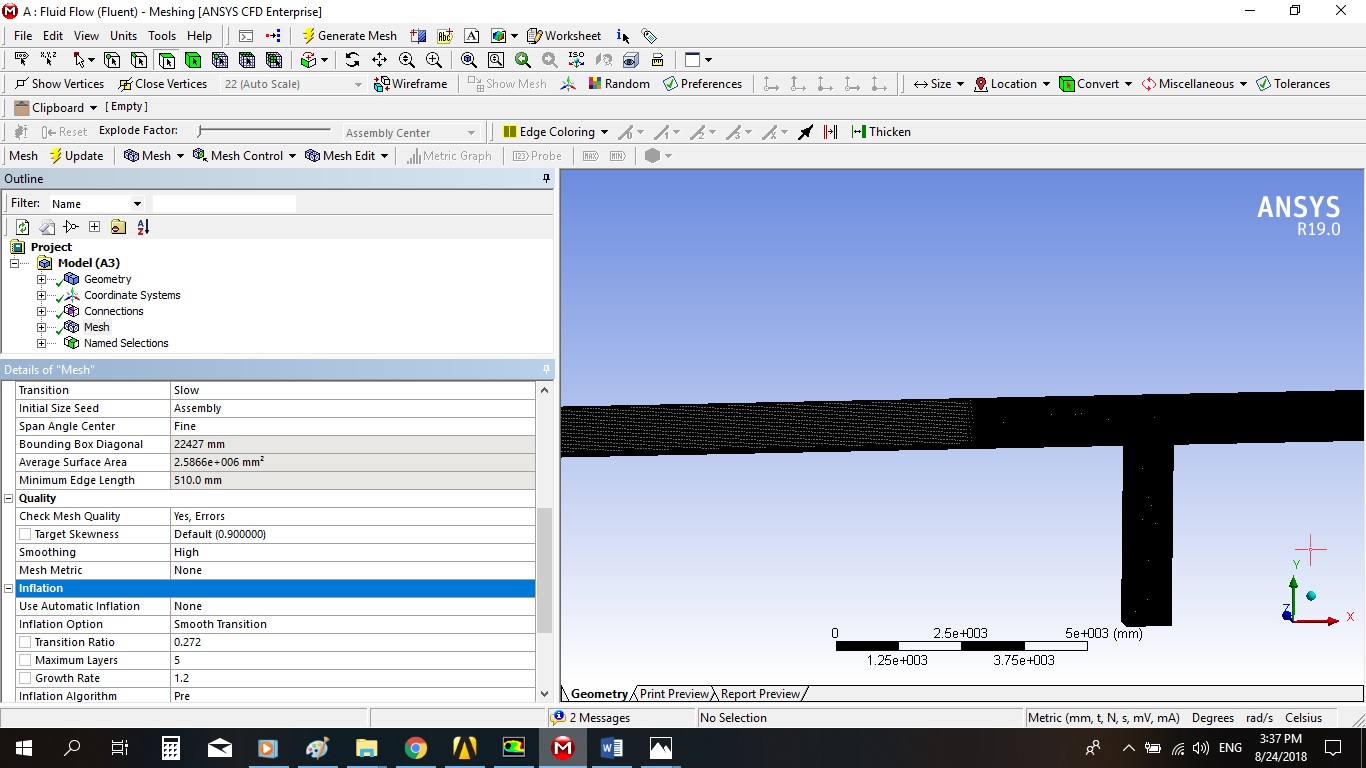Tick the Target Skewness checkbox
This screenshot has height=768, width=1366.
pos(25,535)
